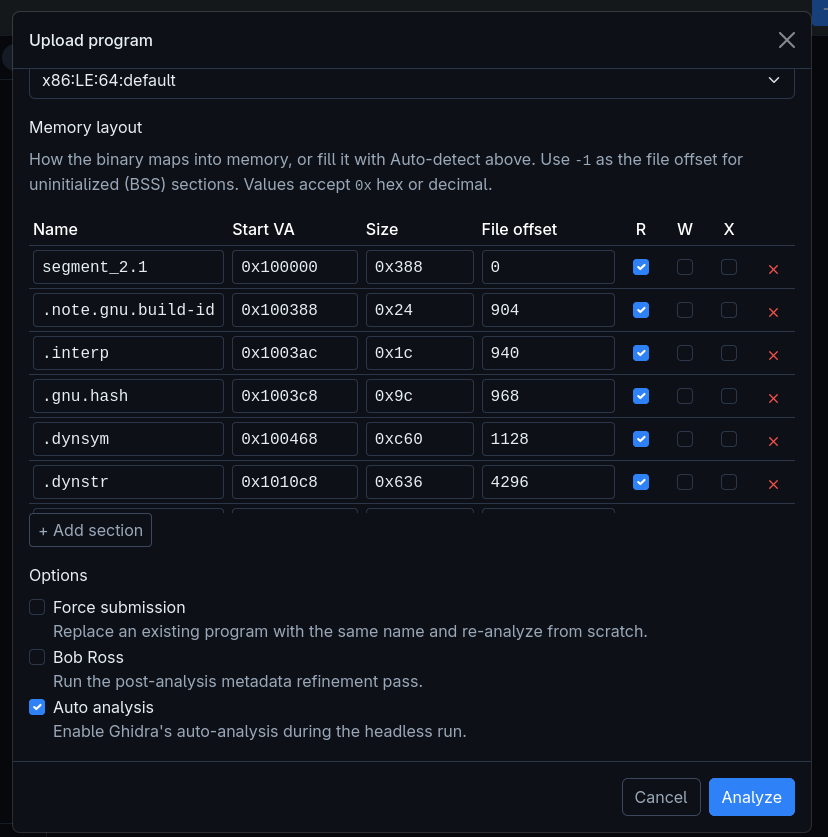Edit the File offset field 904
828x837 pixels.
(548, 310)
